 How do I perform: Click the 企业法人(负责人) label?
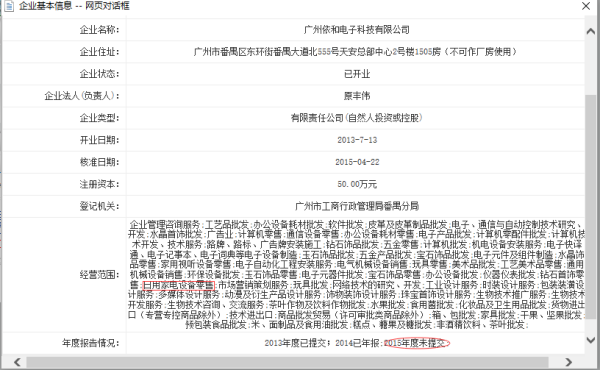point(82,96)
